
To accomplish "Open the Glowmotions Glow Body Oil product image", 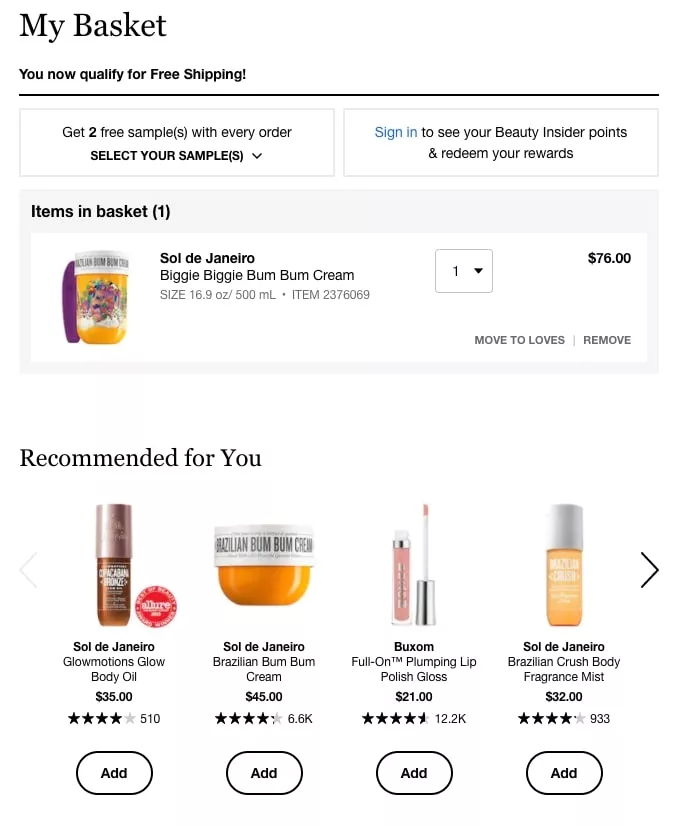I will tap(114, 565).
